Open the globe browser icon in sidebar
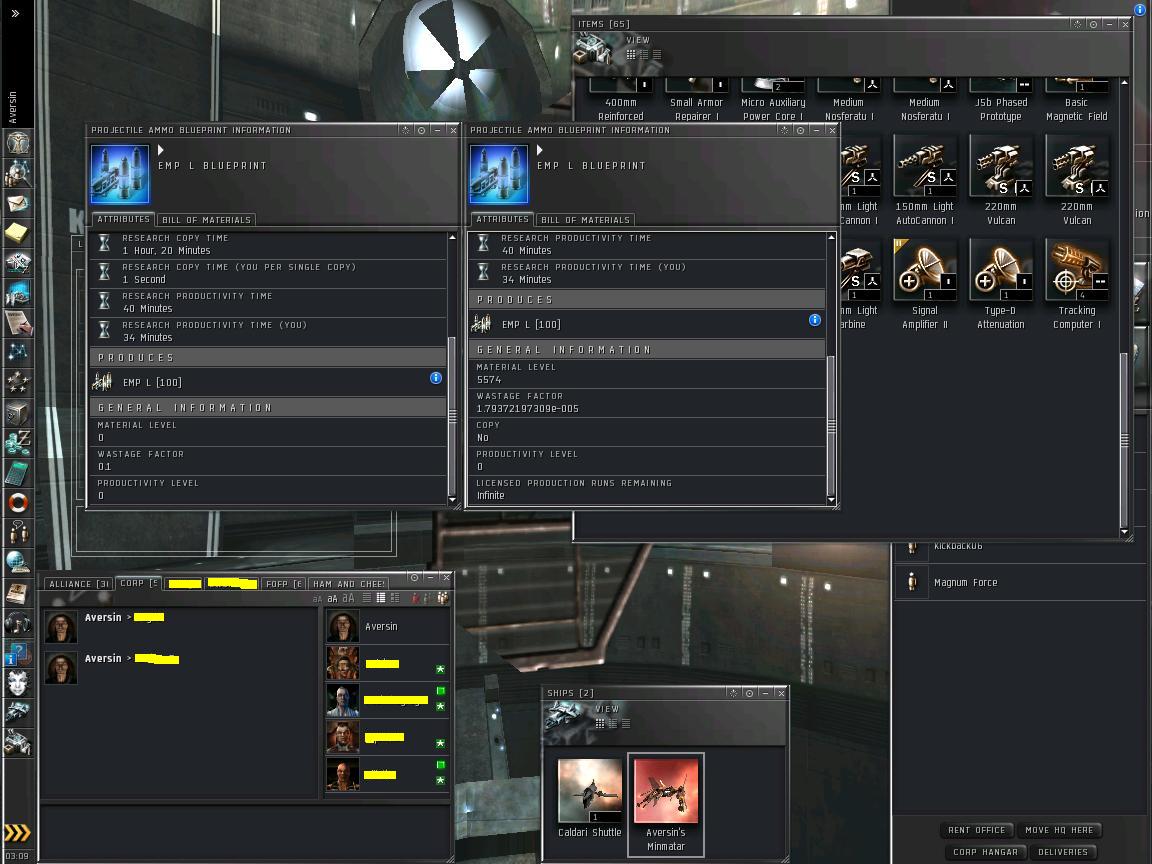 pos(18,563)
